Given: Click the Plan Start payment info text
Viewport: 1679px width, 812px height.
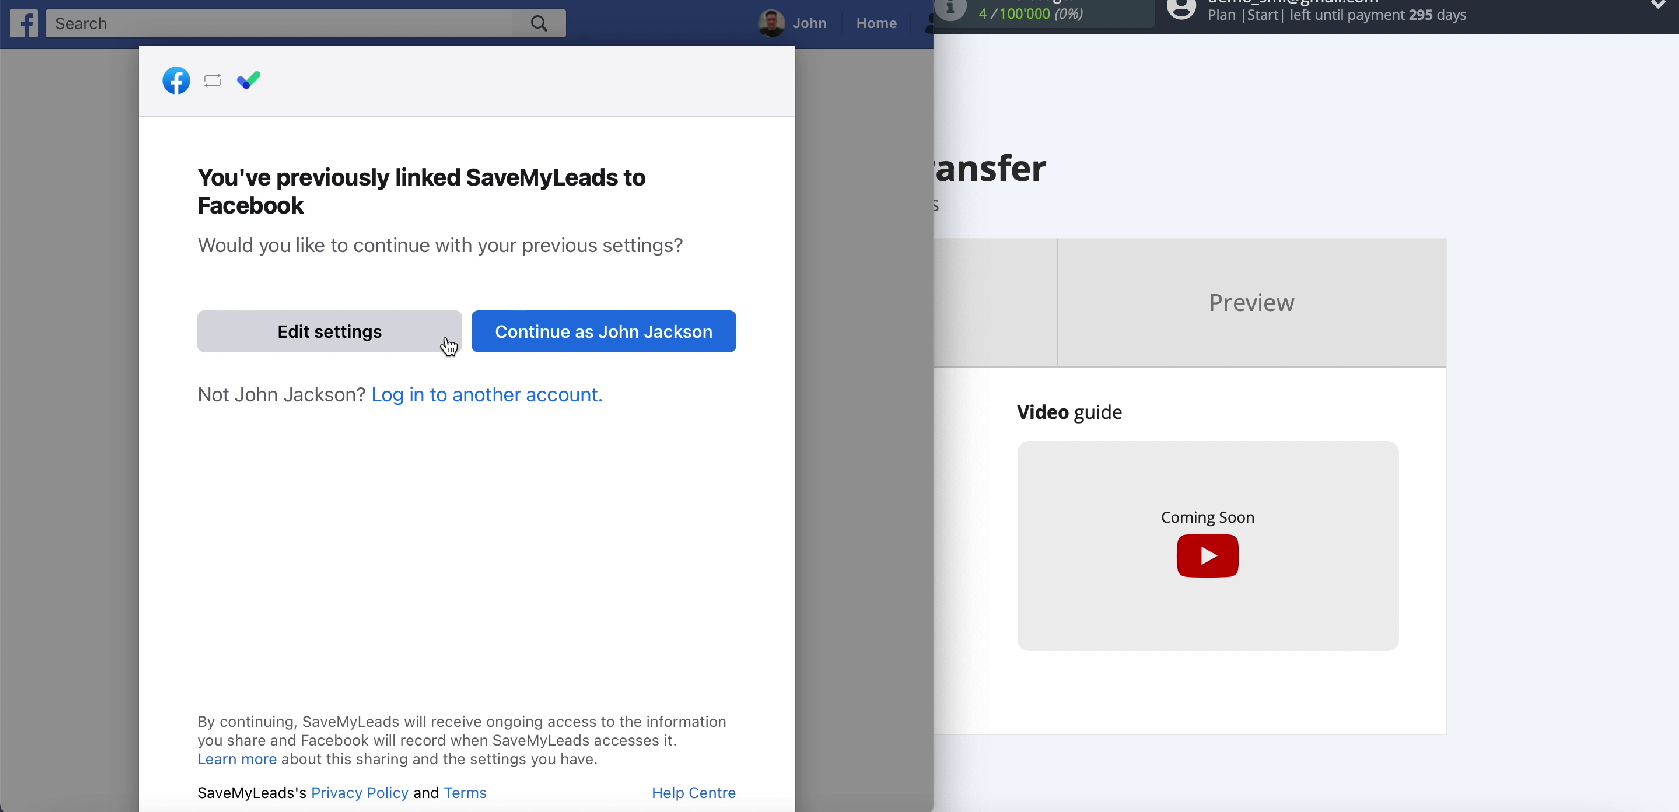Looking at the screenshot, I should click(1337, 15).
